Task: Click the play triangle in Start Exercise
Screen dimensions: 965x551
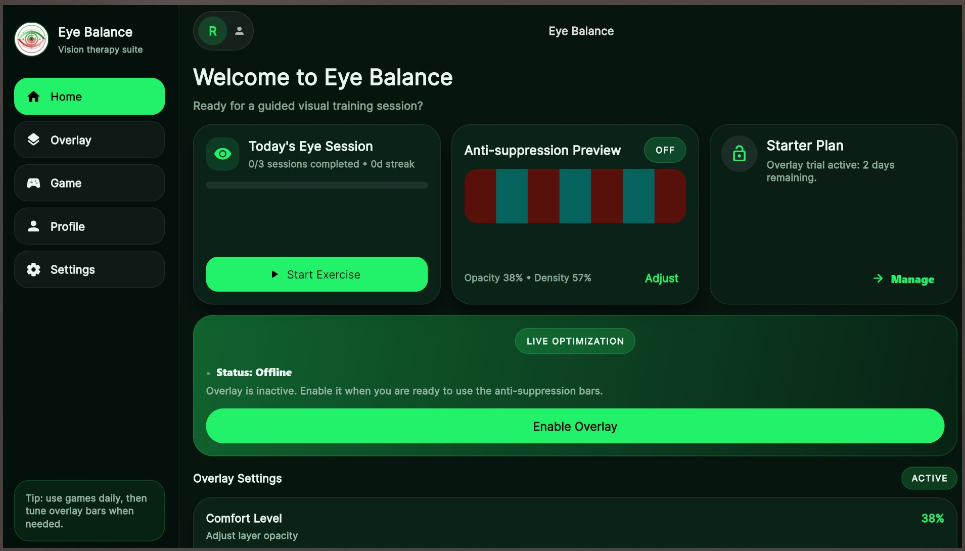Action: (x=275, y=275)
